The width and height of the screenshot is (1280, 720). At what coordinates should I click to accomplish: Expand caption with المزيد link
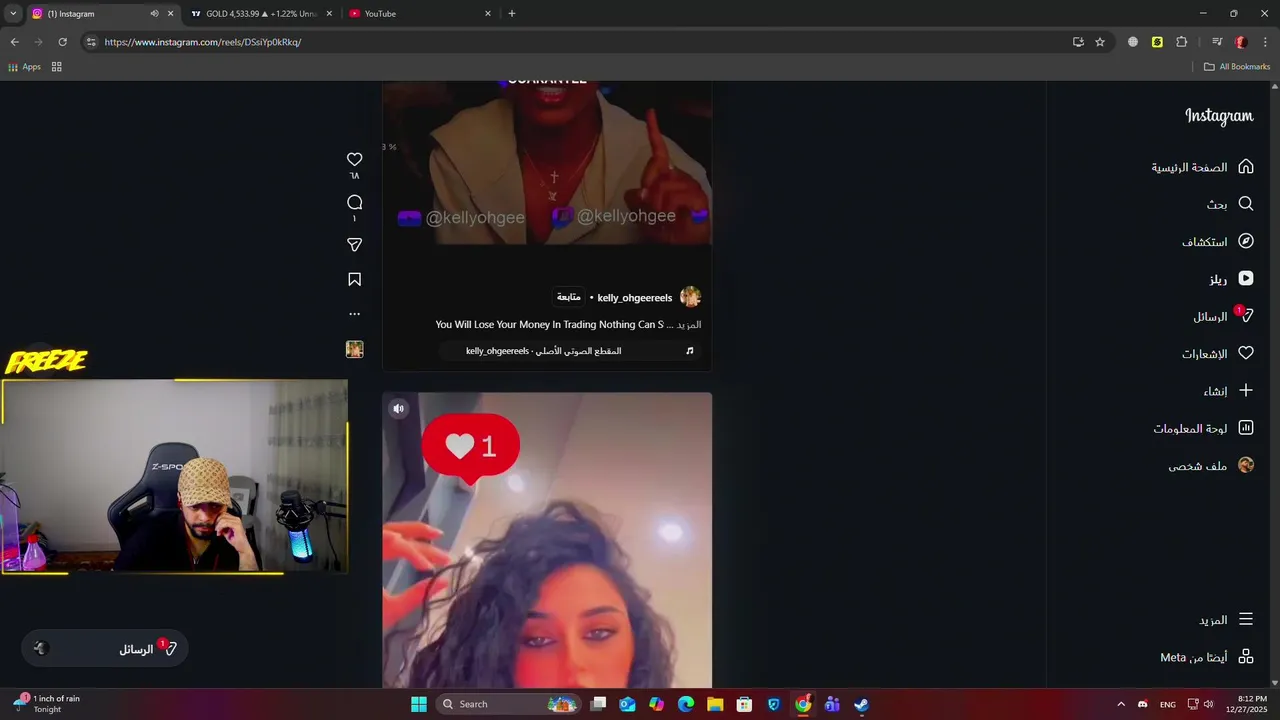[689, 325]
